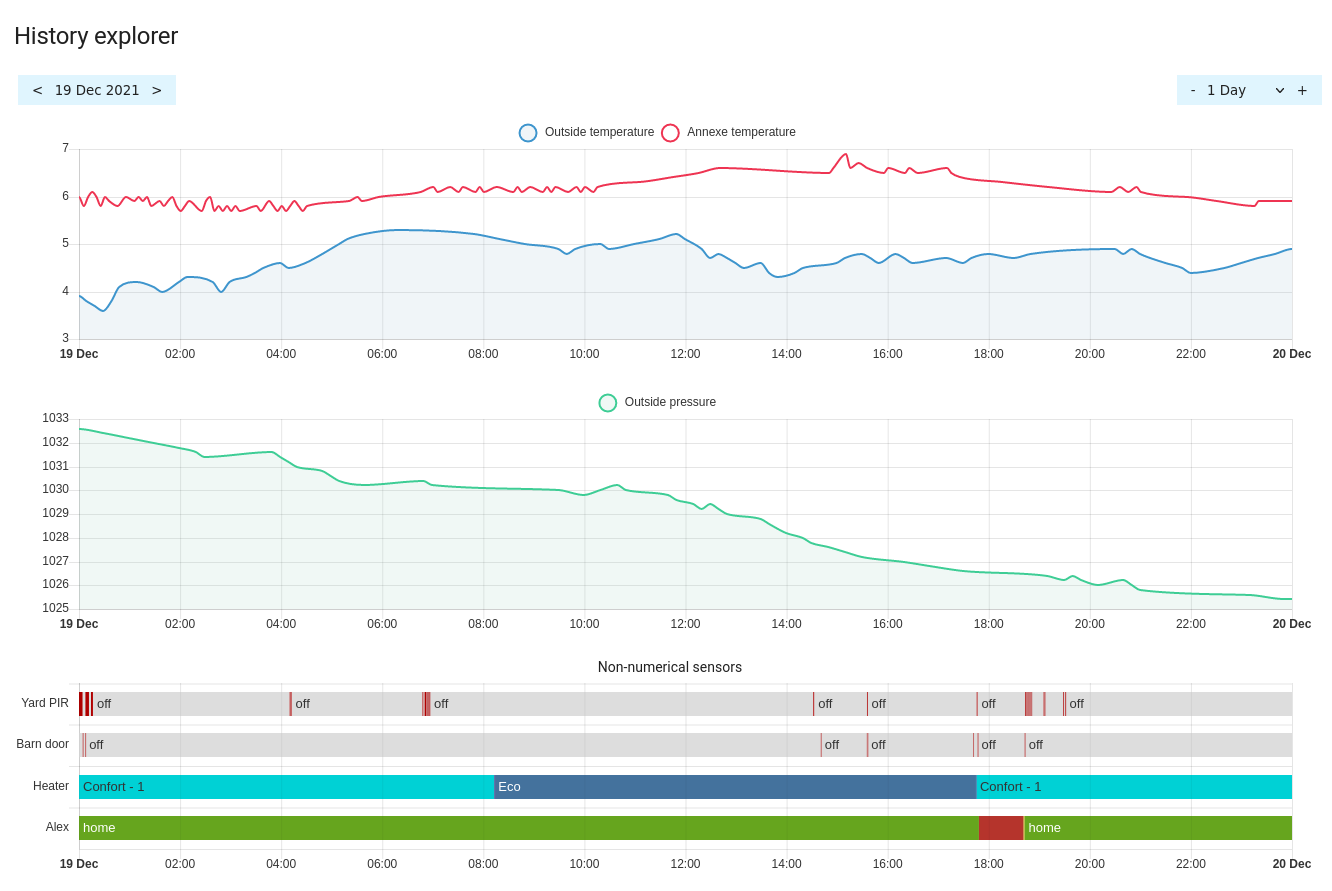Image resolution: width=1332 pixels, height=891 pixels.
Task: Select first Confort - 1 heater segment
Action: [x=286, y=787]
